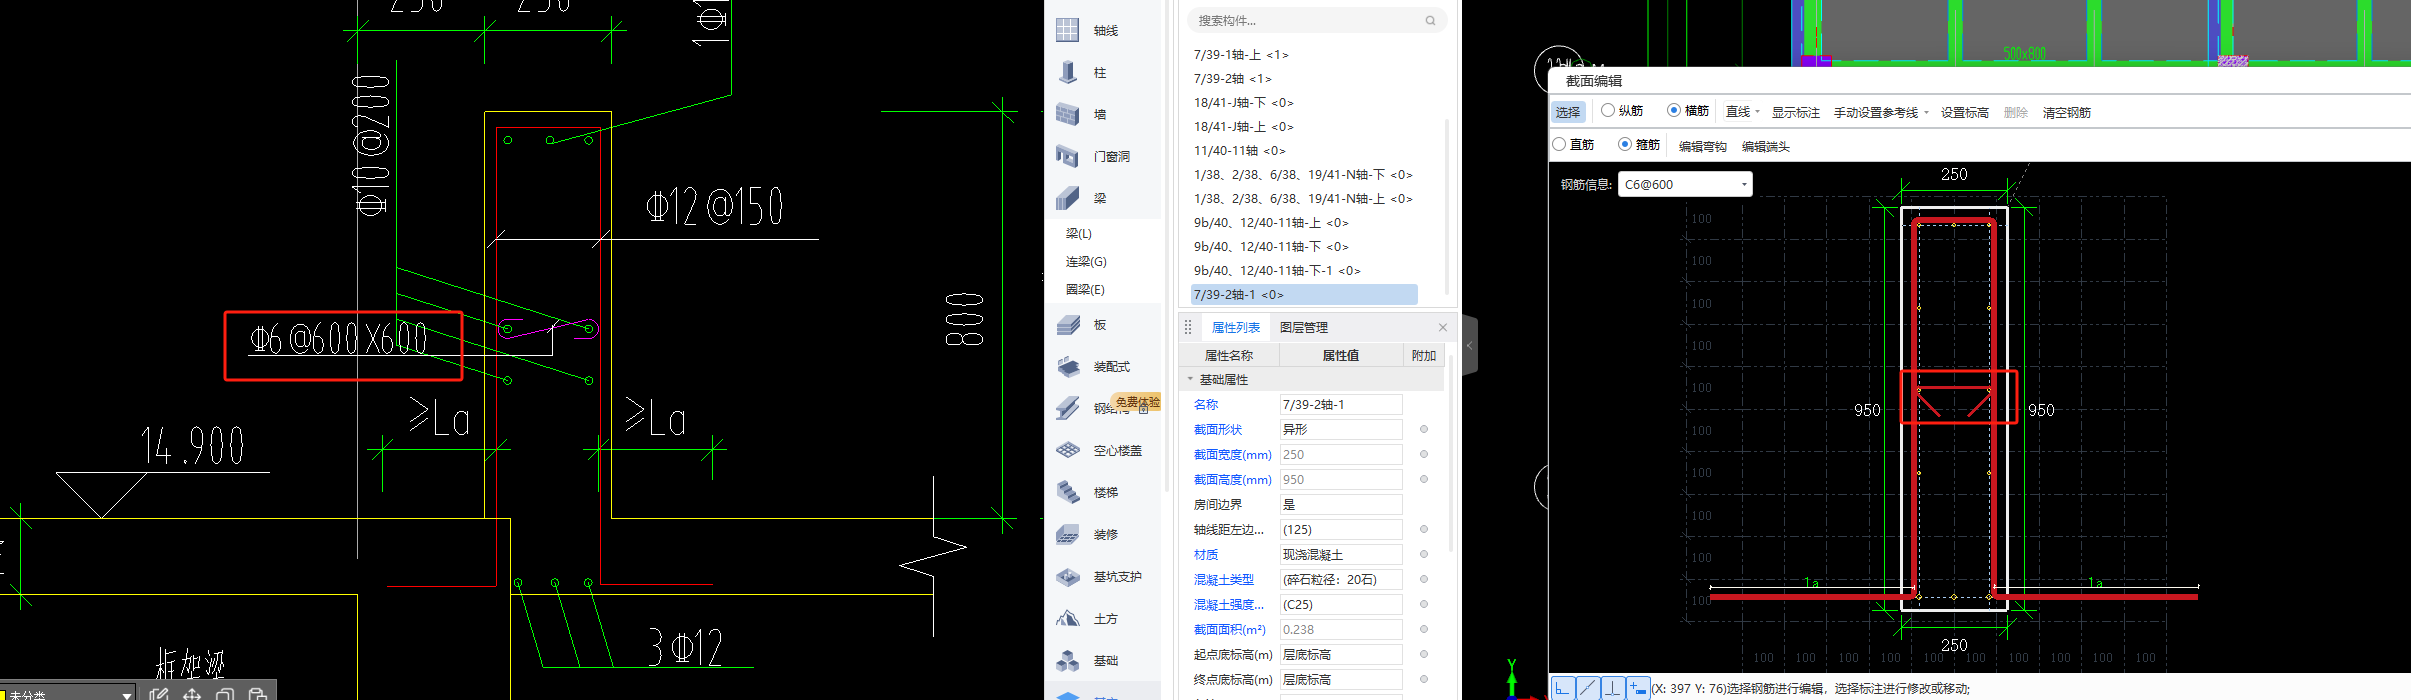Switch to the 属性列表 tab

click(1236, 327)
